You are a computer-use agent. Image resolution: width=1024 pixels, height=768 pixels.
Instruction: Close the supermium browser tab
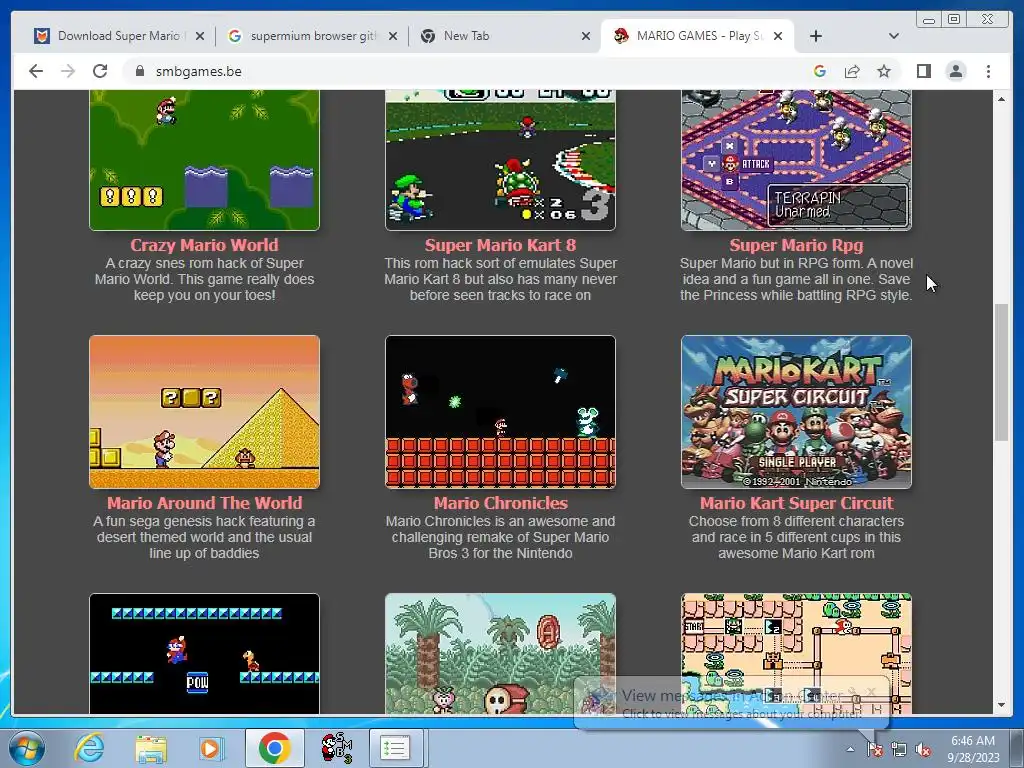click(392, 37)
